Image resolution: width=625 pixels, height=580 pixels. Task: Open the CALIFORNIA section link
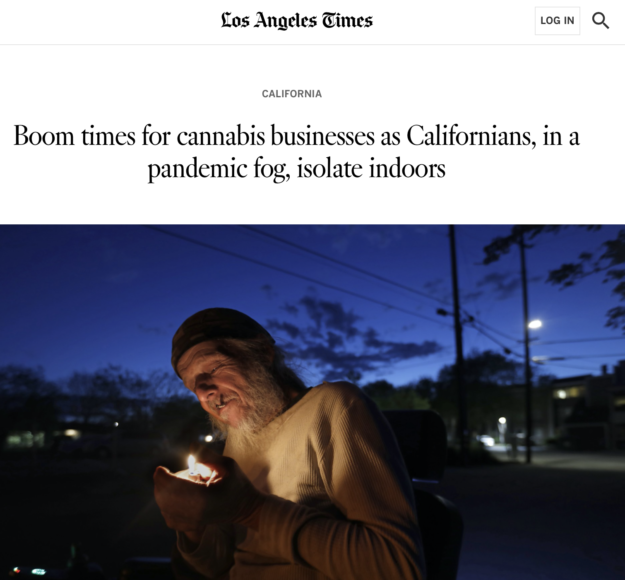[292, 94]
